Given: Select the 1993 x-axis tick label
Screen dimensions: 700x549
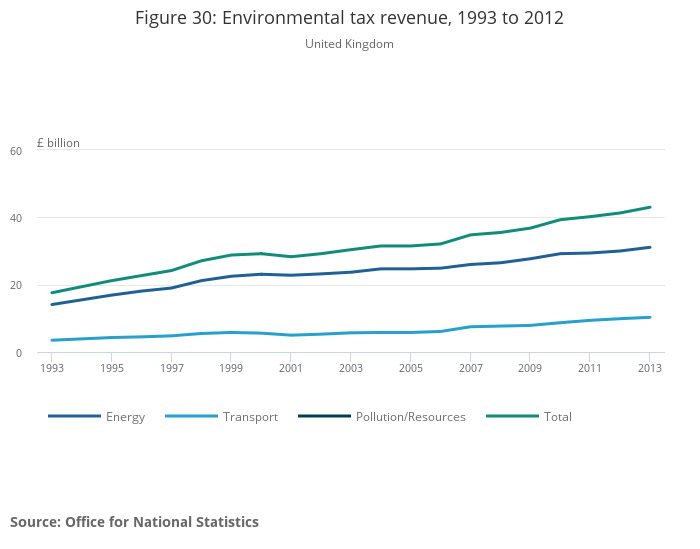Looking at the screenshot, I should pos(52,368).
